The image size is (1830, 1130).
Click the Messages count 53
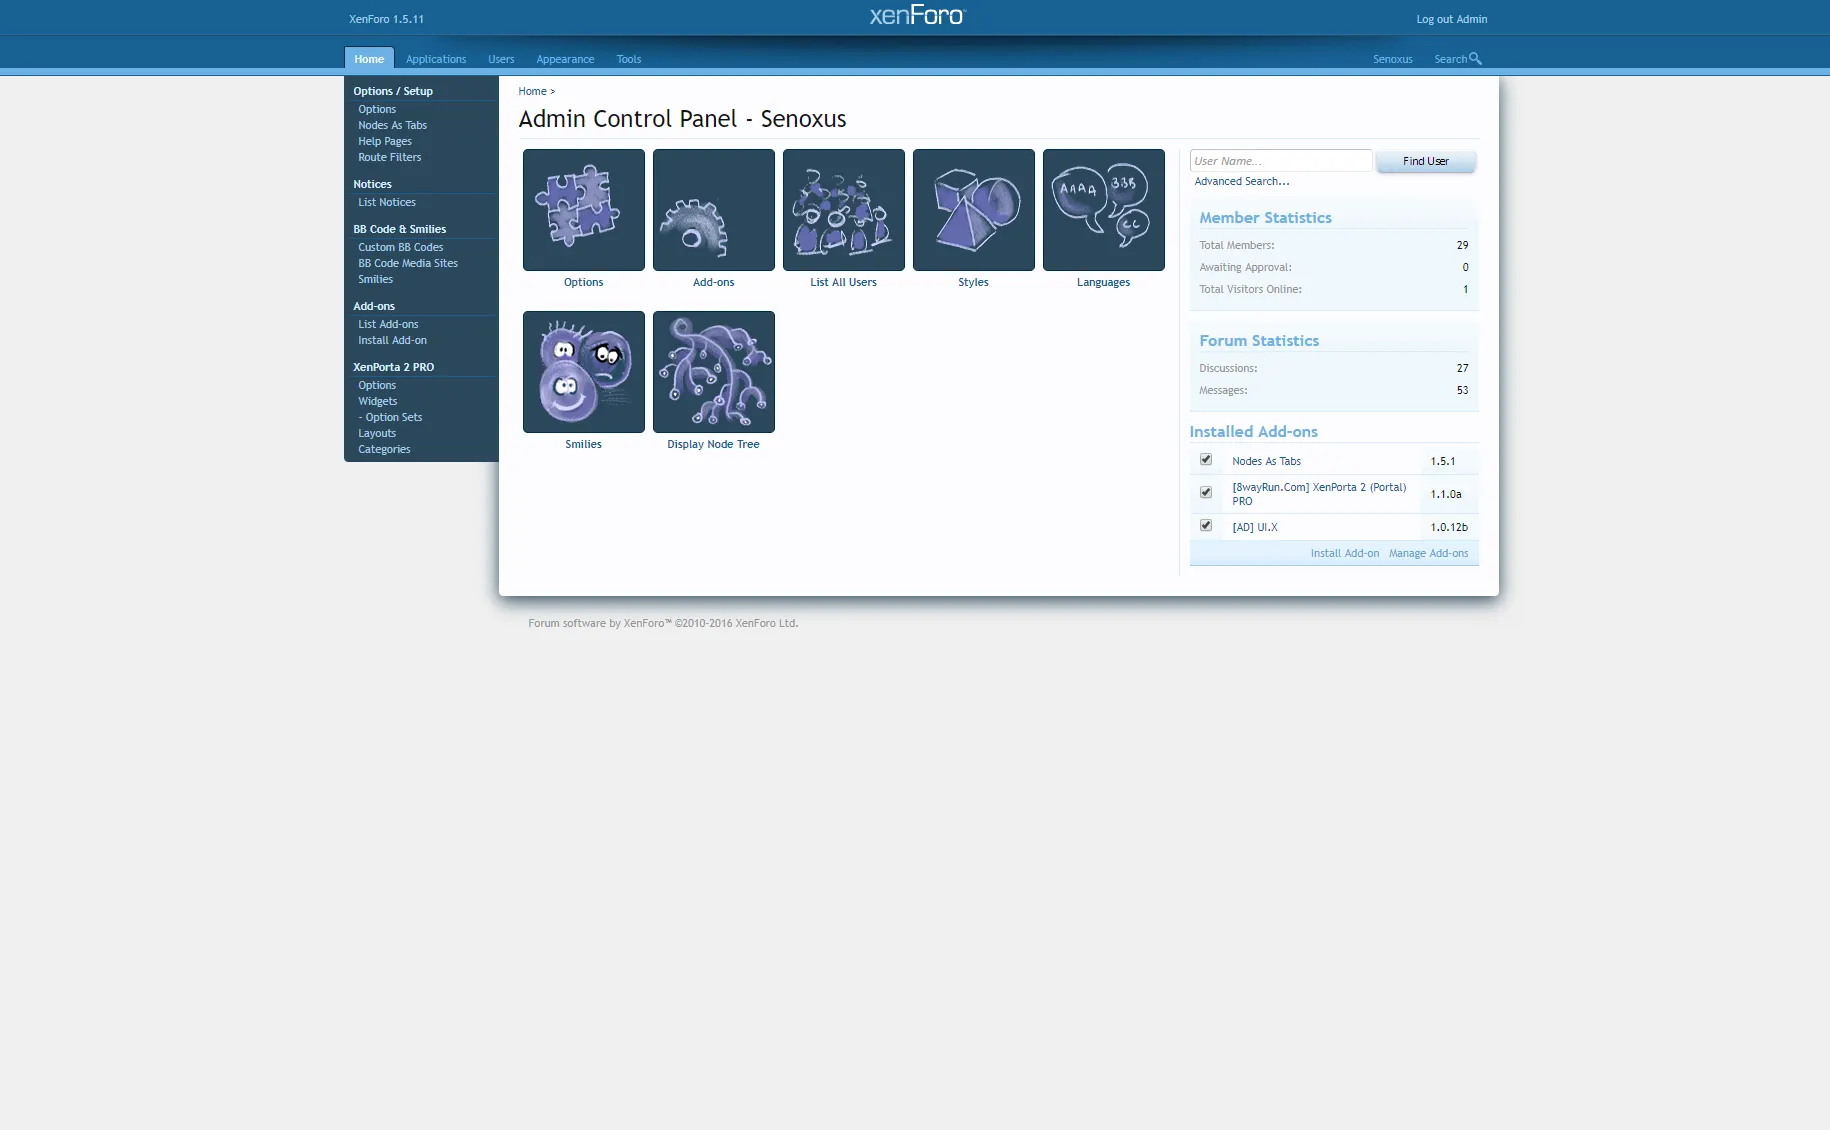tap(1463, 391)
